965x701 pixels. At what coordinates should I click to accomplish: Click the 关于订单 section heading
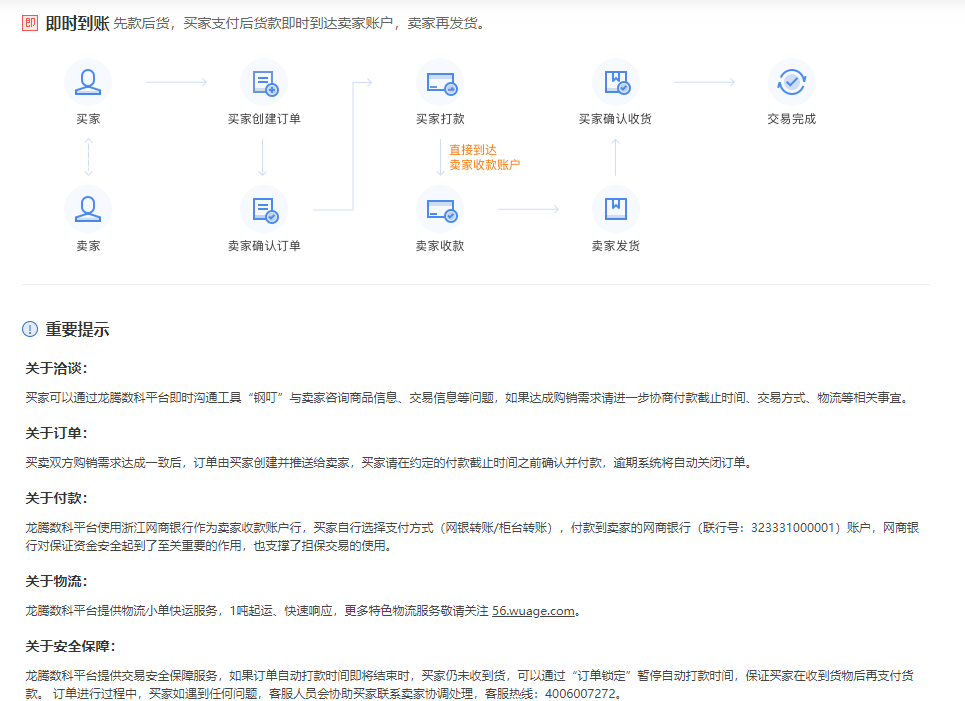coord(56,433)
